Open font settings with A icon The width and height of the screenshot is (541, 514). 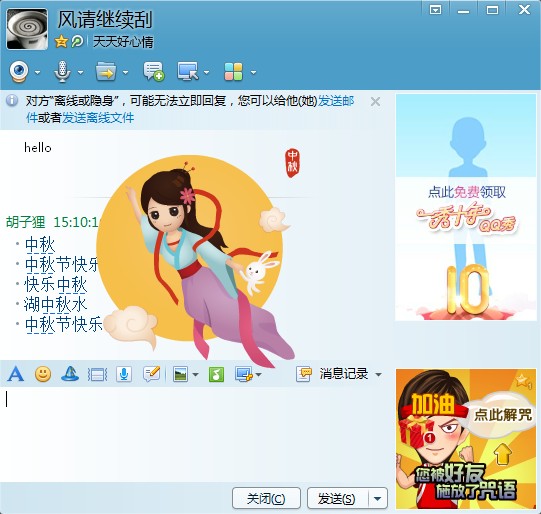coord(16,374)
